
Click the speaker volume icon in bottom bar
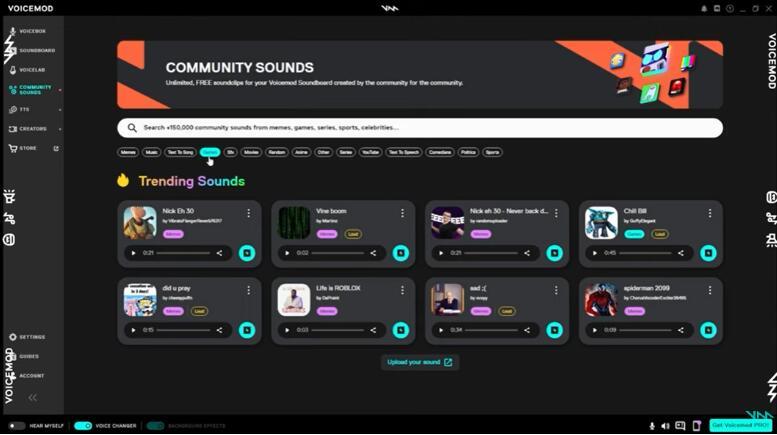coord(666,426)
